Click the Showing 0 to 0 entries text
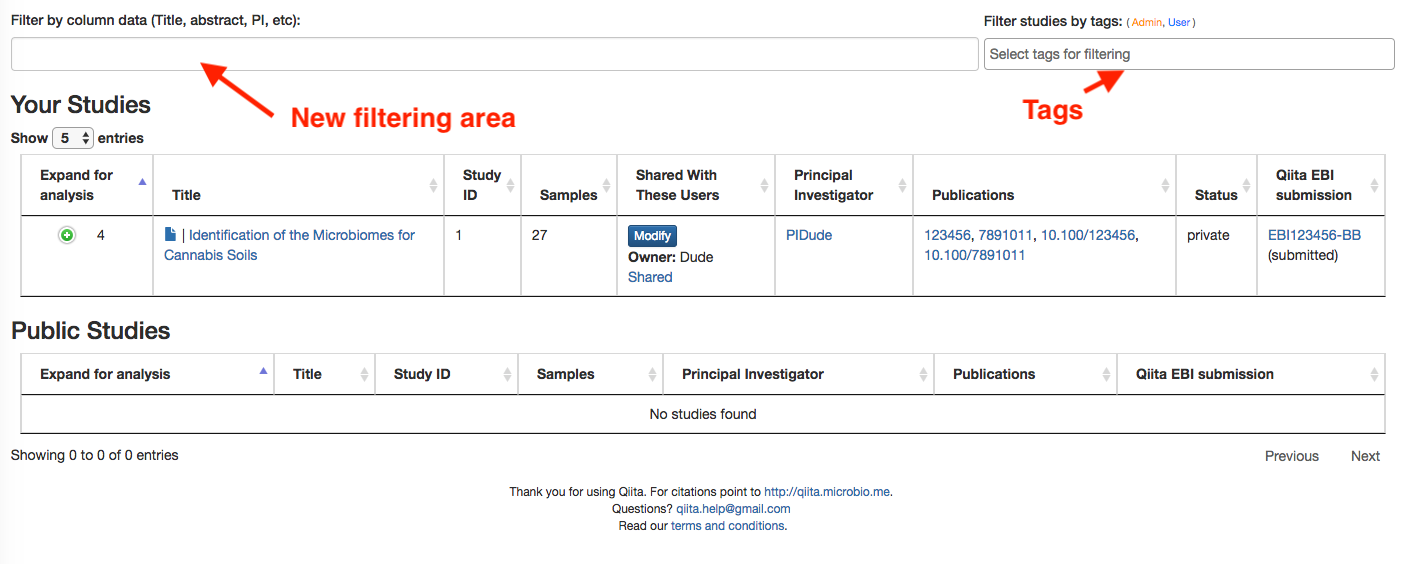 [95, 455]
